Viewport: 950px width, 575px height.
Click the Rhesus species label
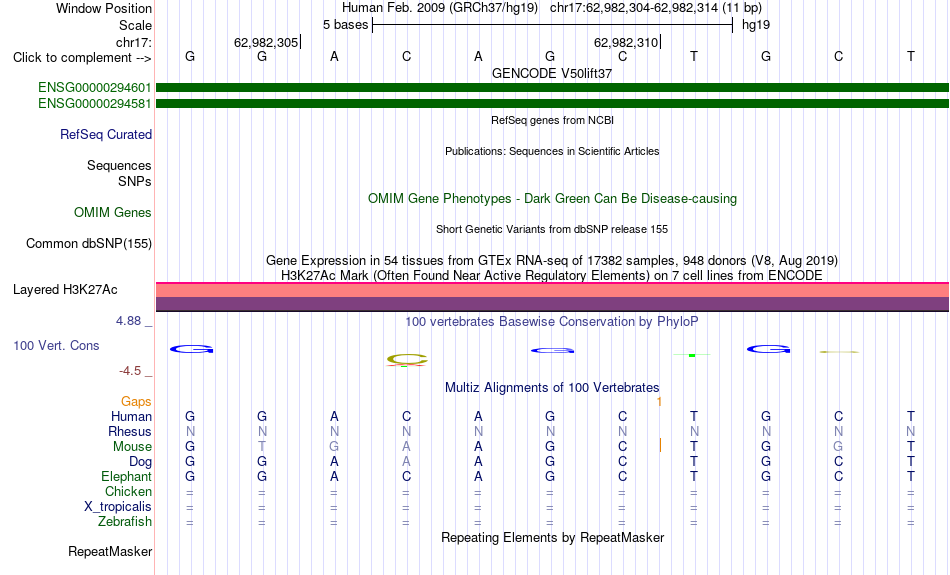coord(130,431)
